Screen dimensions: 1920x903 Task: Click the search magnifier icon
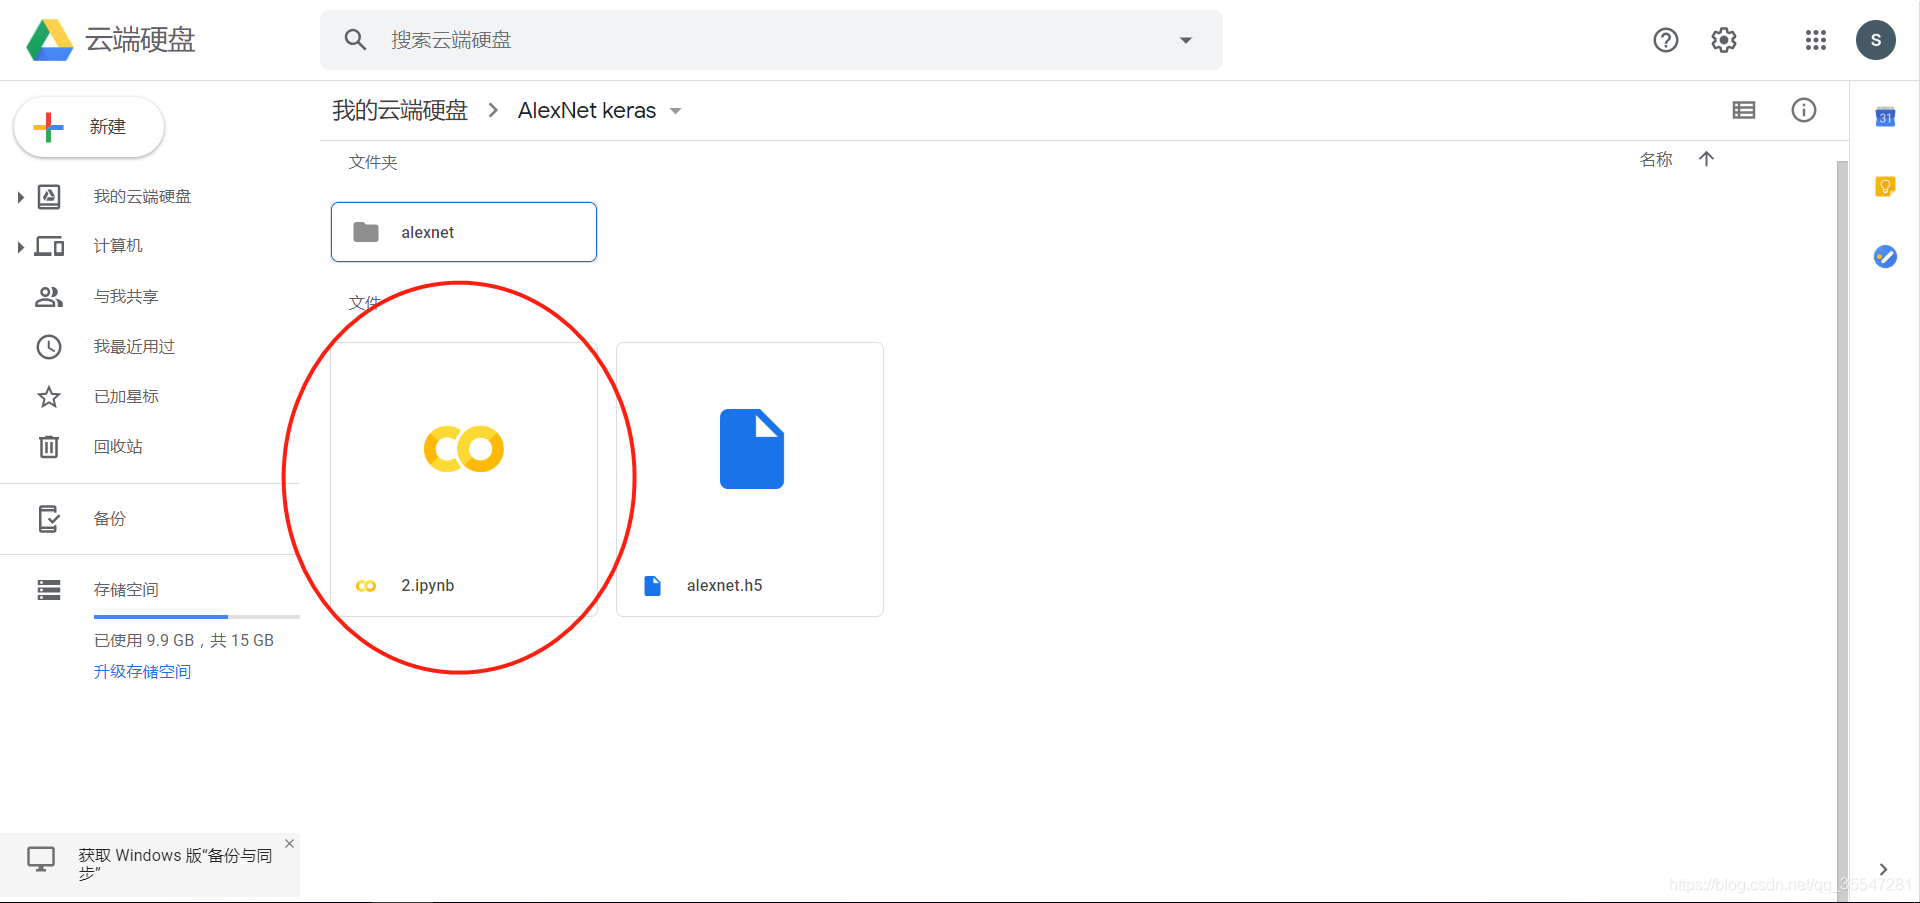355,40
